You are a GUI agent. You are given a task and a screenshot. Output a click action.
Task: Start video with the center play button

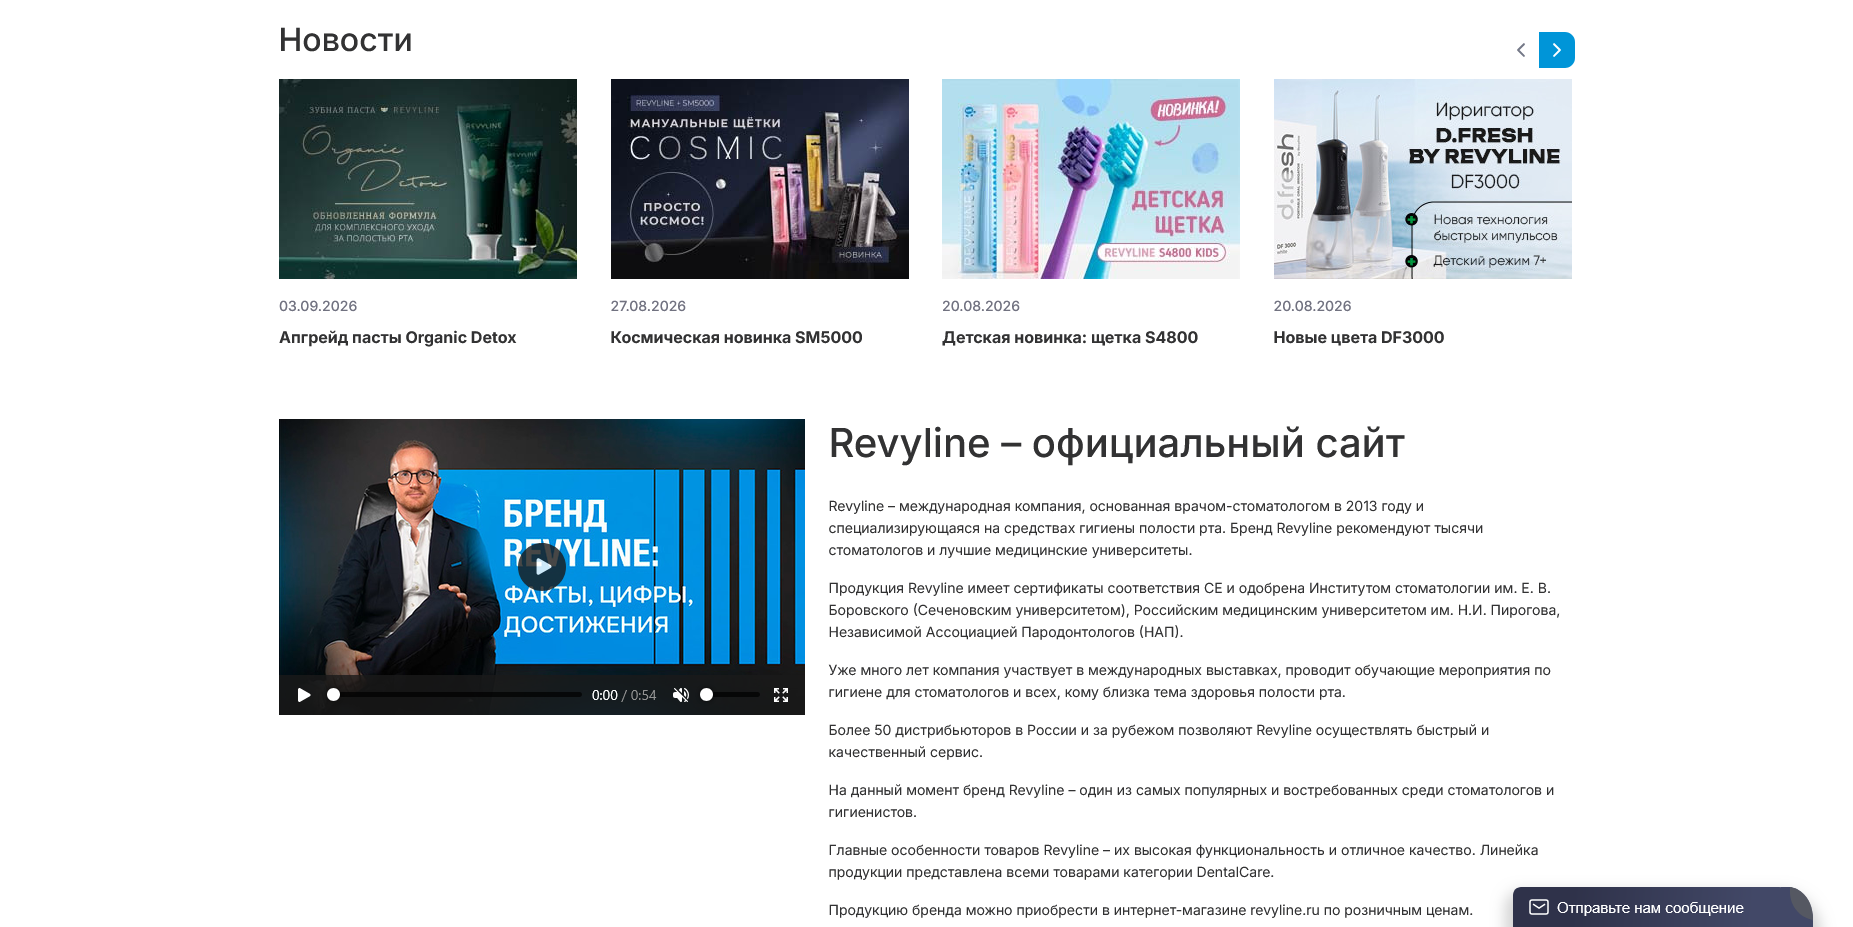[542, 567]
